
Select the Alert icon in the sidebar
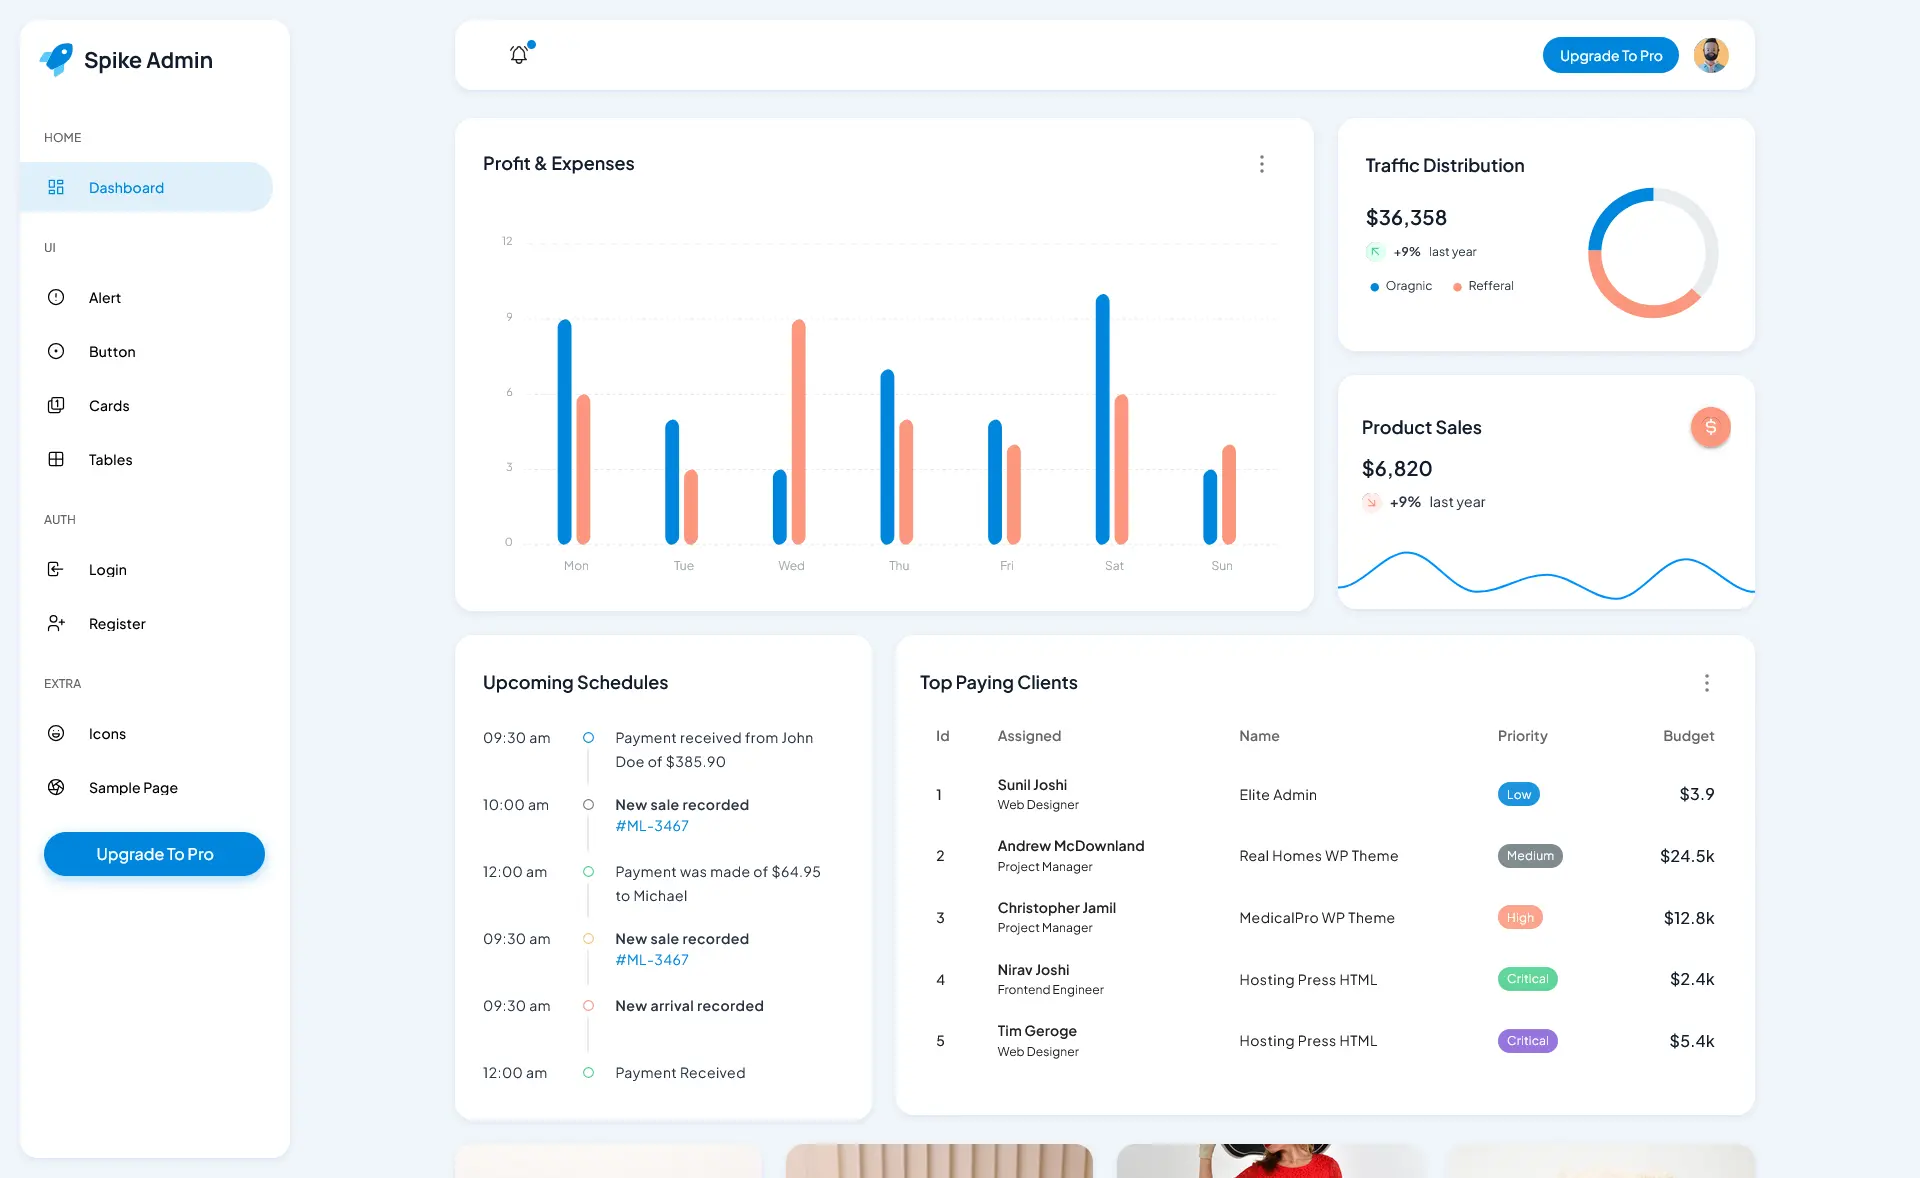click(x=56, y=297)
